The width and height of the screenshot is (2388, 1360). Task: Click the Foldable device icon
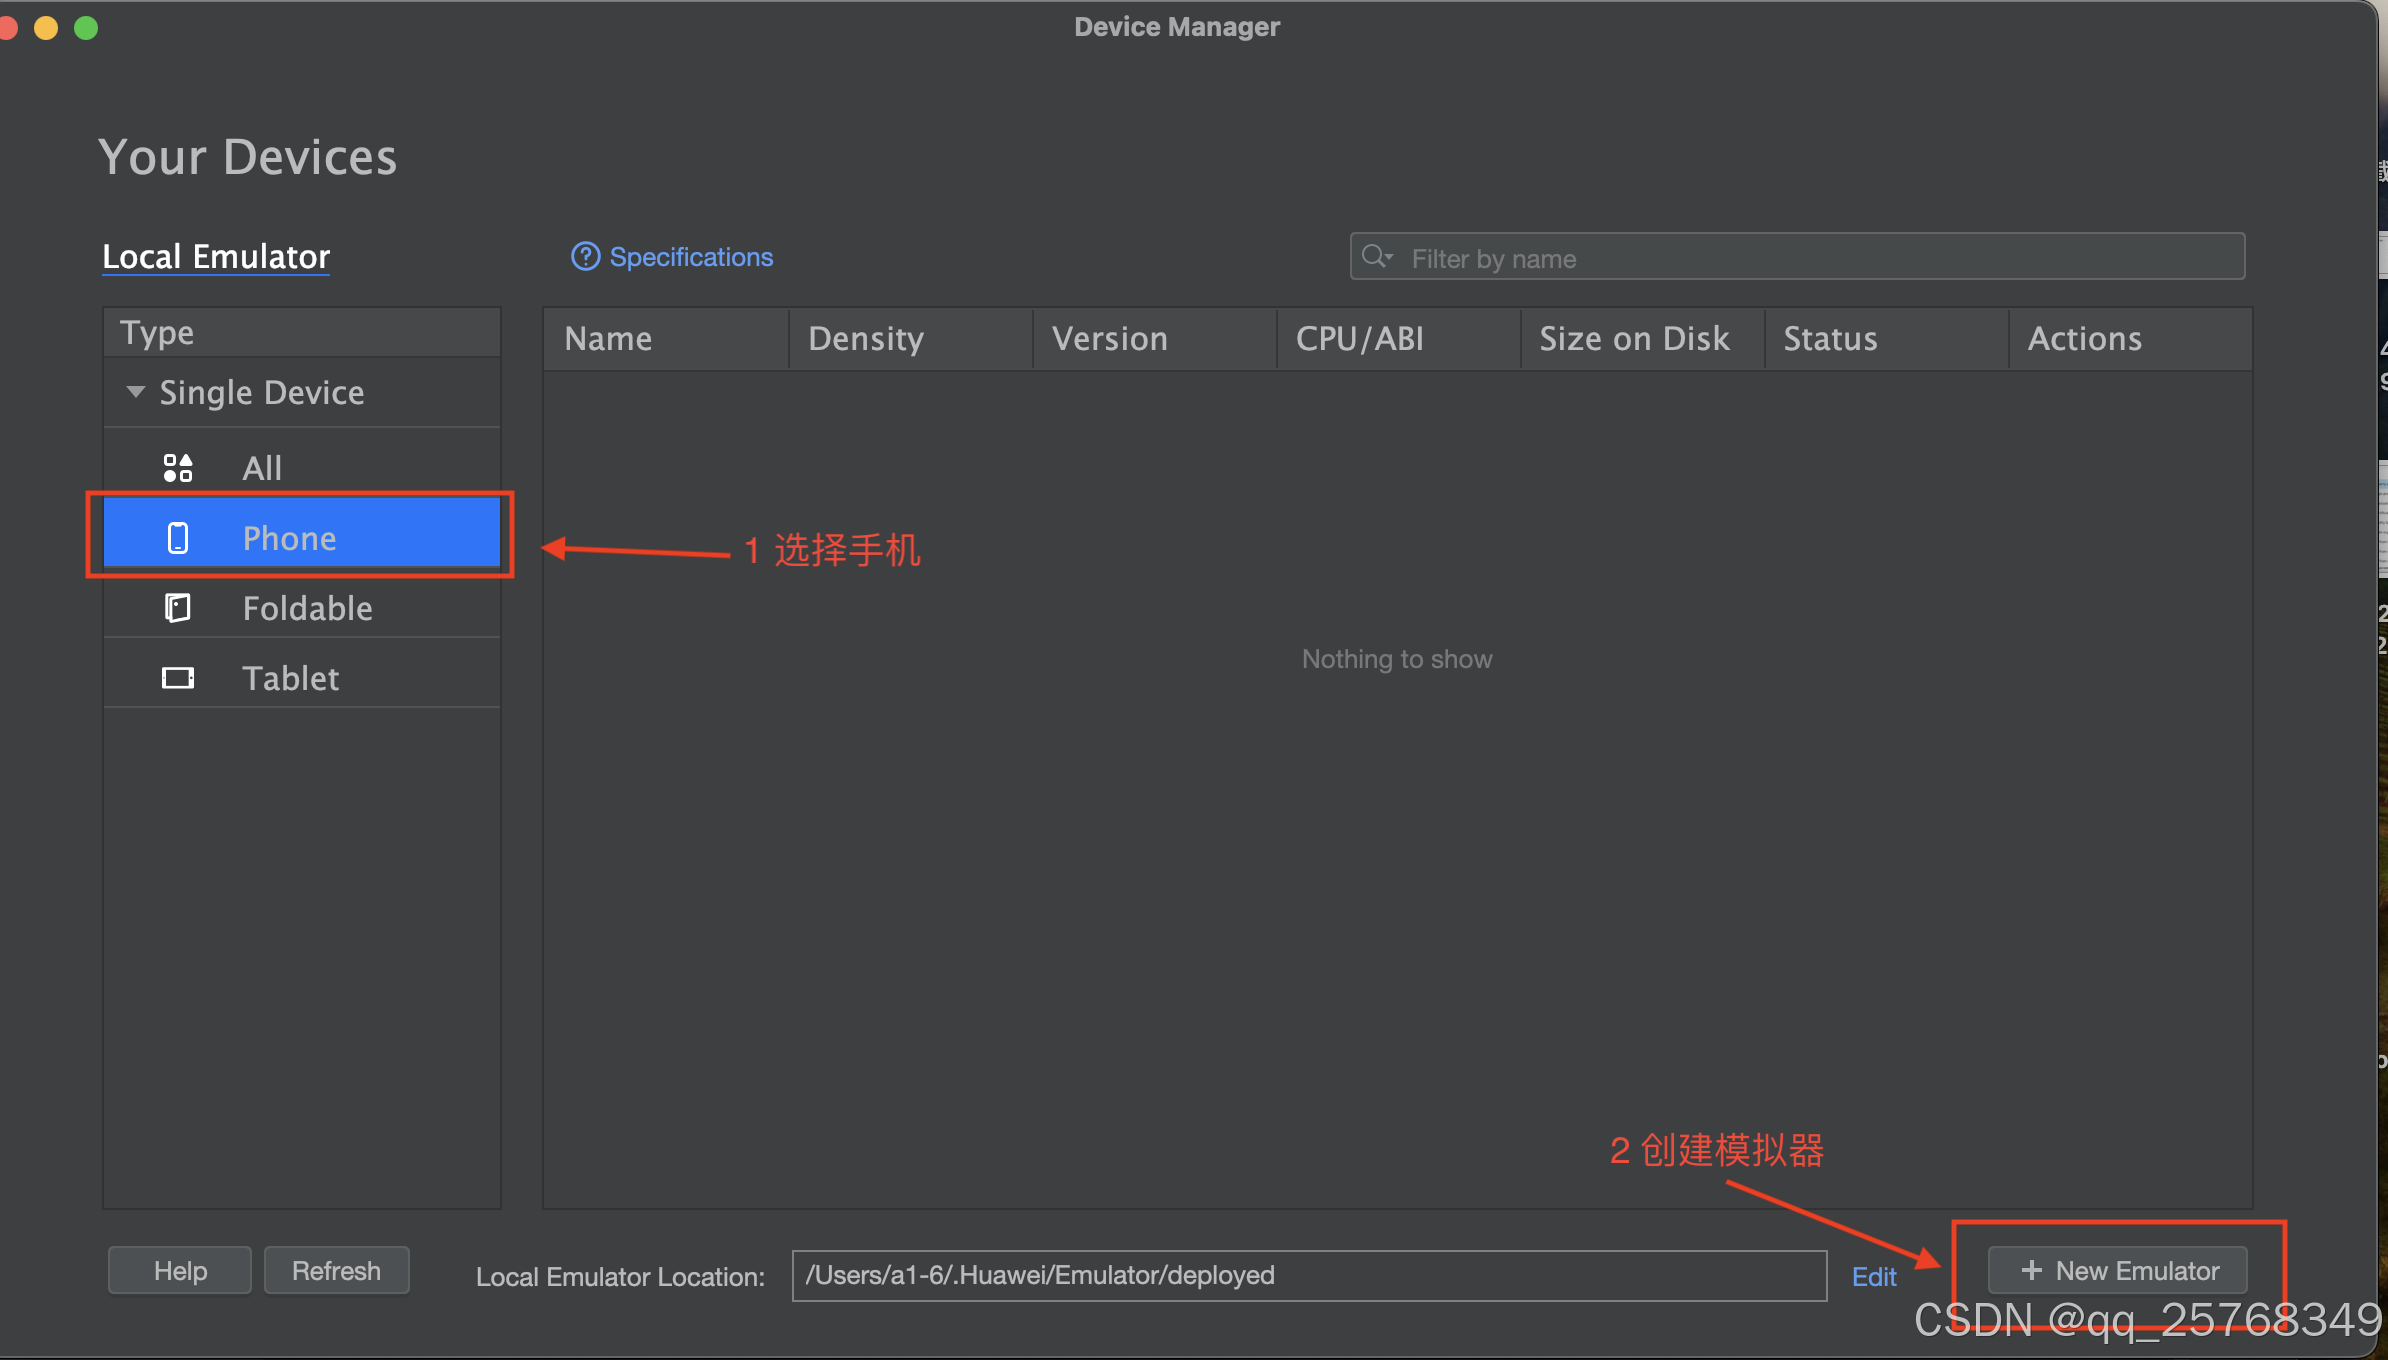point(178,608)
